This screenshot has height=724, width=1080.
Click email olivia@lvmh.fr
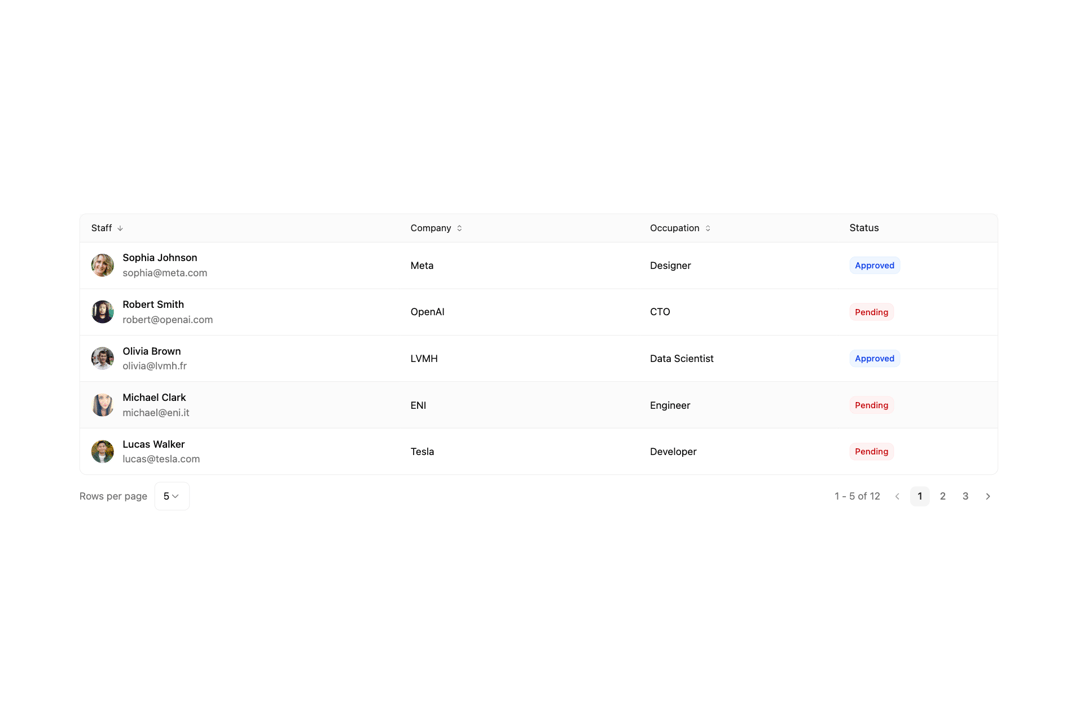(x=154, y=366)
